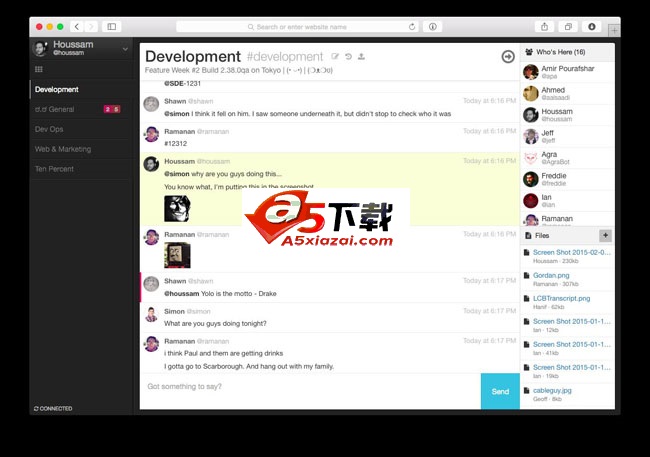
Task: Click the reader info icon beside address bar
Action: tap(432, 27)
